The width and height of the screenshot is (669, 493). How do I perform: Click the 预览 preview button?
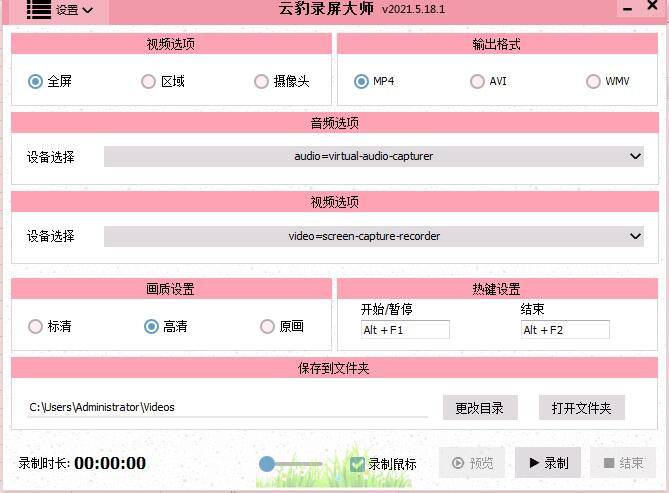(472, 463)
